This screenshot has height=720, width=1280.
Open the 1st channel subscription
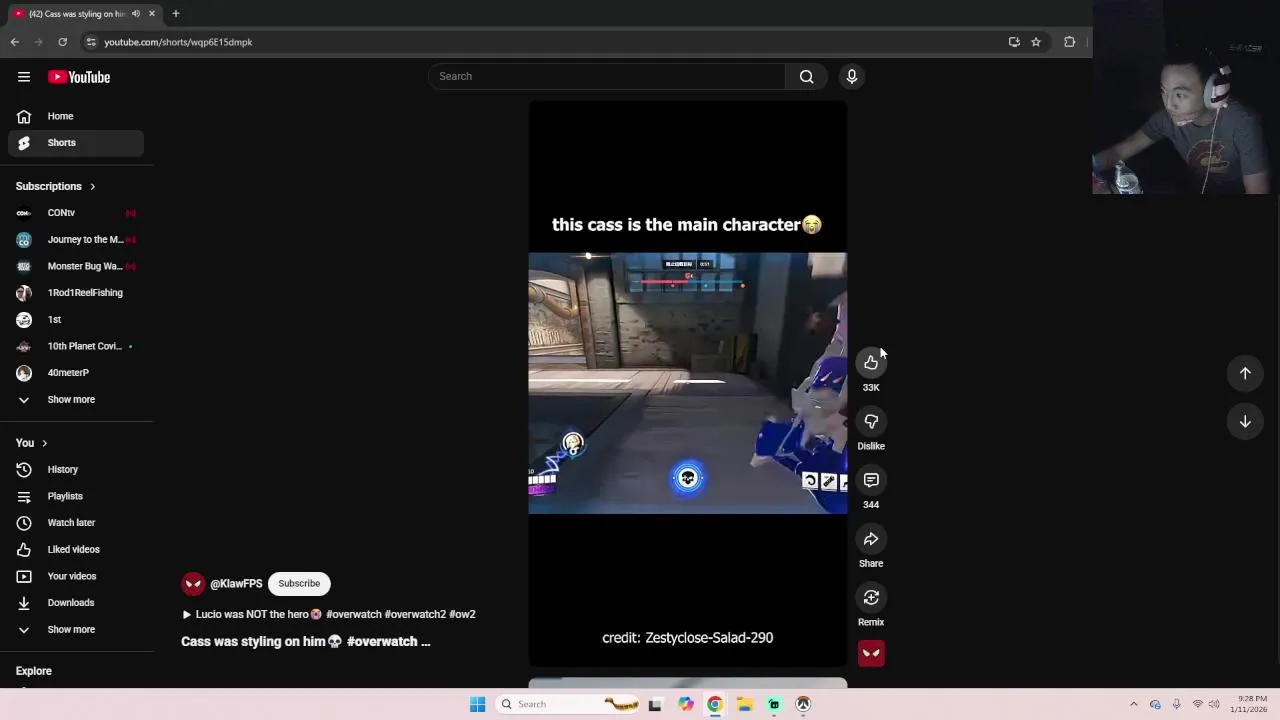tap(76, 319)
